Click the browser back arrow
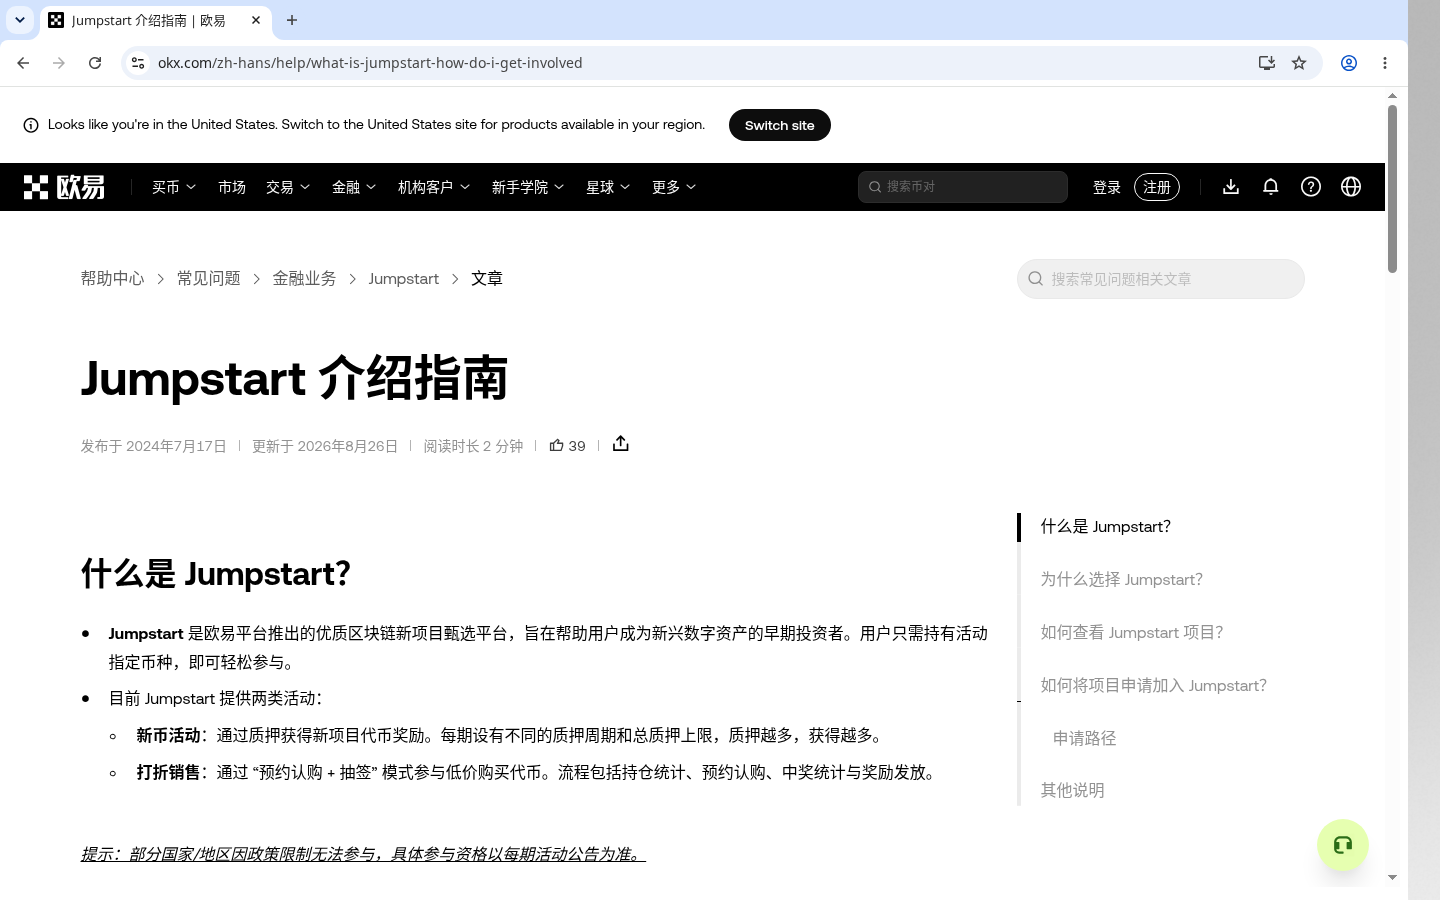Viewport: 1440px width, 900px height. point(23,63)
